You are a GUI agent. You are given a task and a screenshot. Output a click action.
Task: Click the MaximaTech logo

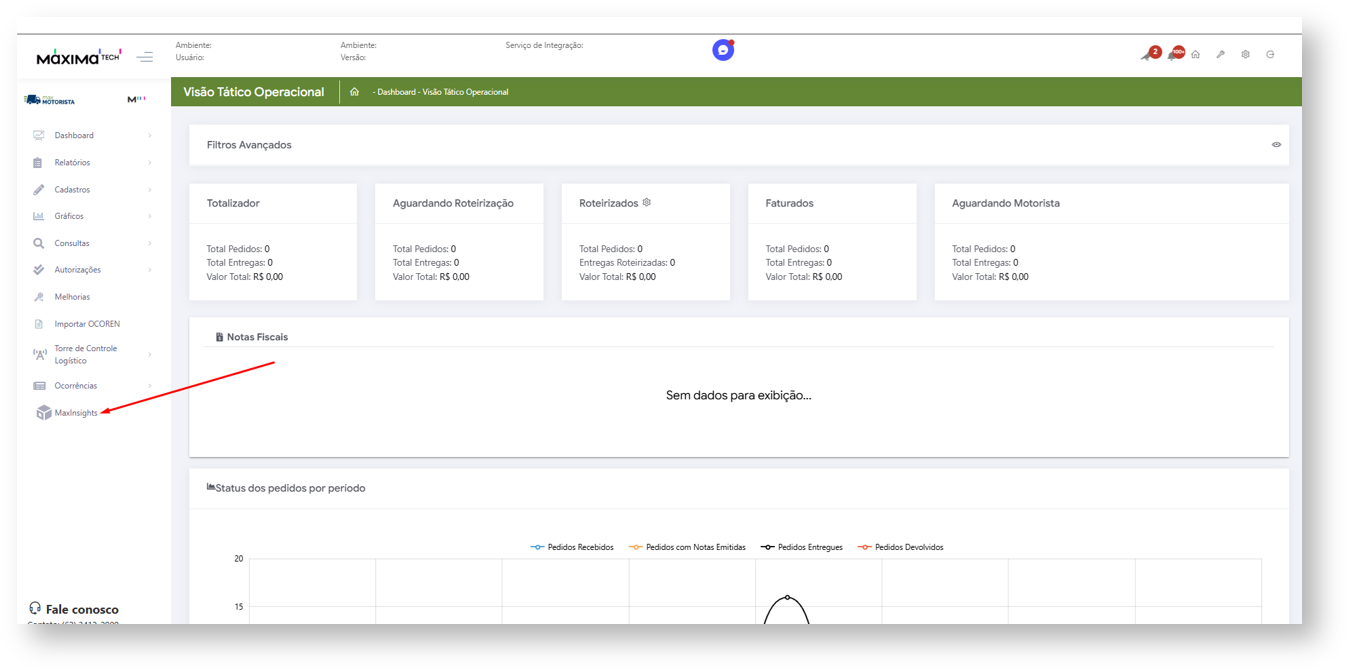coord(79,56)
